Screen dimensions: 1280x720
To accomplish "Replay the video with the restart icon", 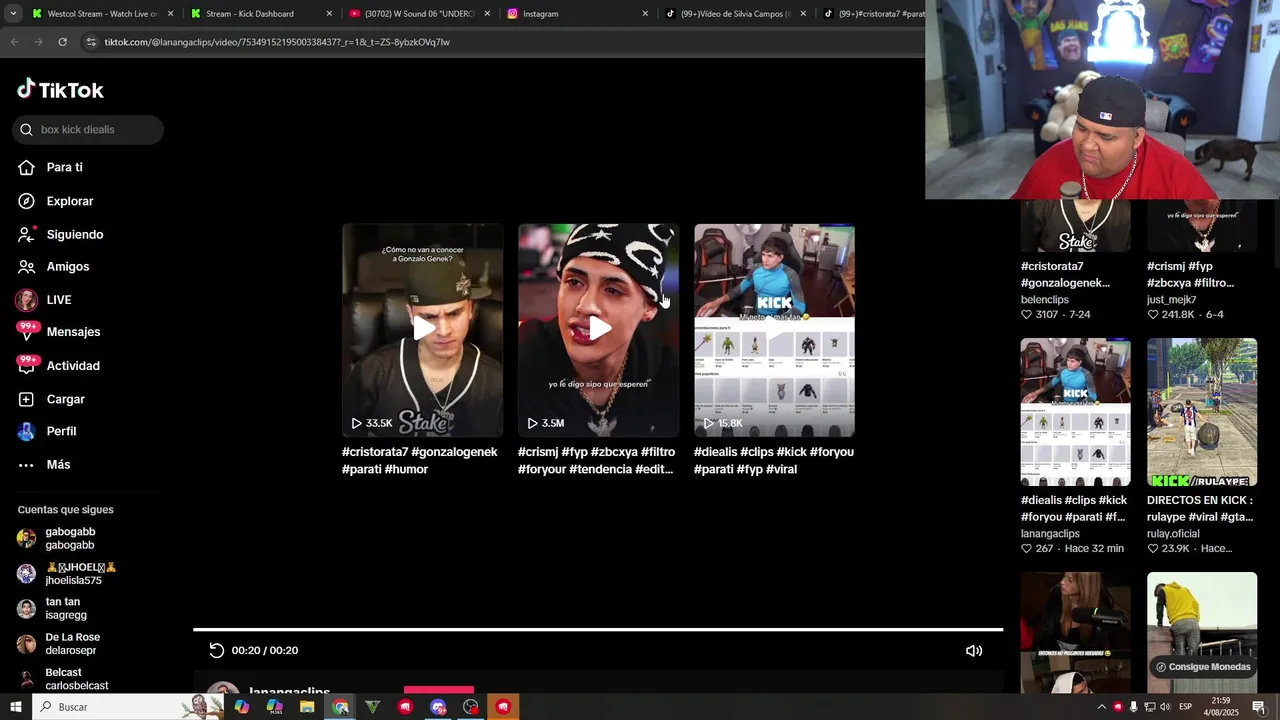I will (x=216, y=650).
